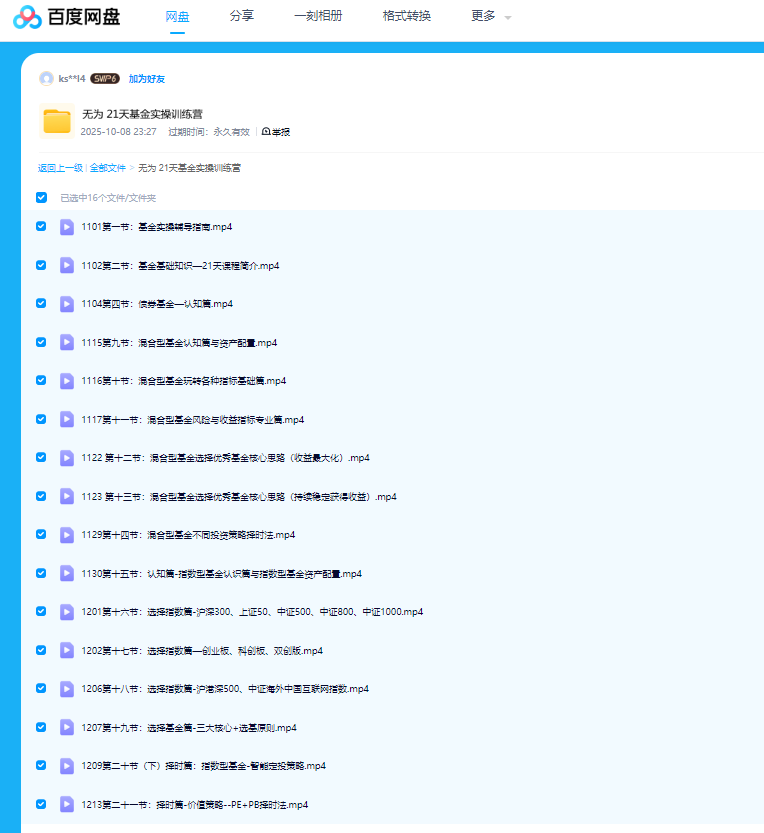The width and height of the screenshot is (764, 833).
Task: Uncheck the 1207第十九节 file checkbox
Action: point(41,727)
